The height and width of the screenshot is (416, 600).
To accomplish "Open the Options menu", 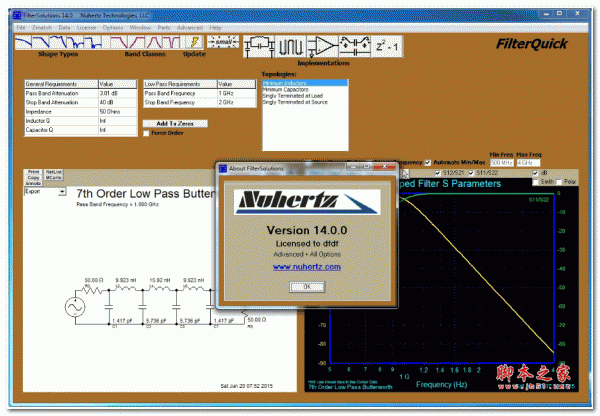I will [113, 27].
